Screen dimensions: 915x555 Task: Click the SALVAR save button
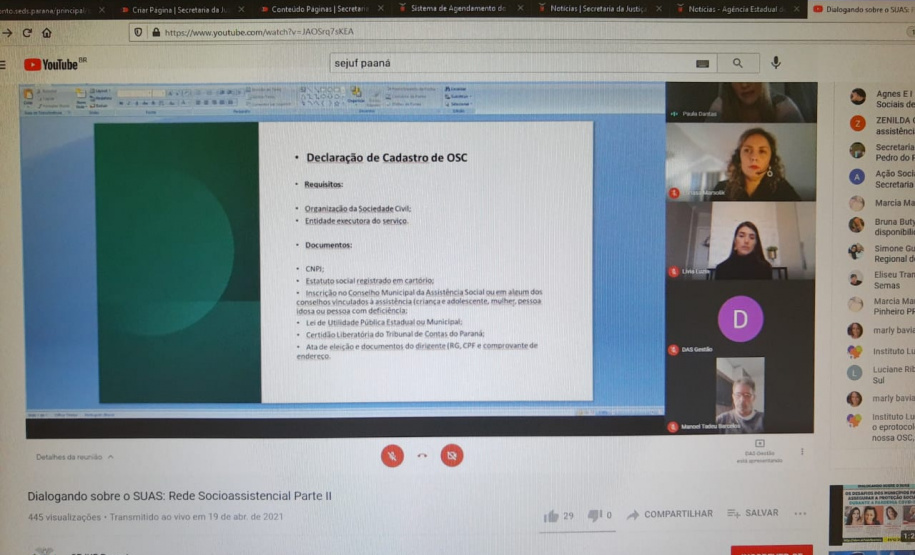[x=753, y=513]
